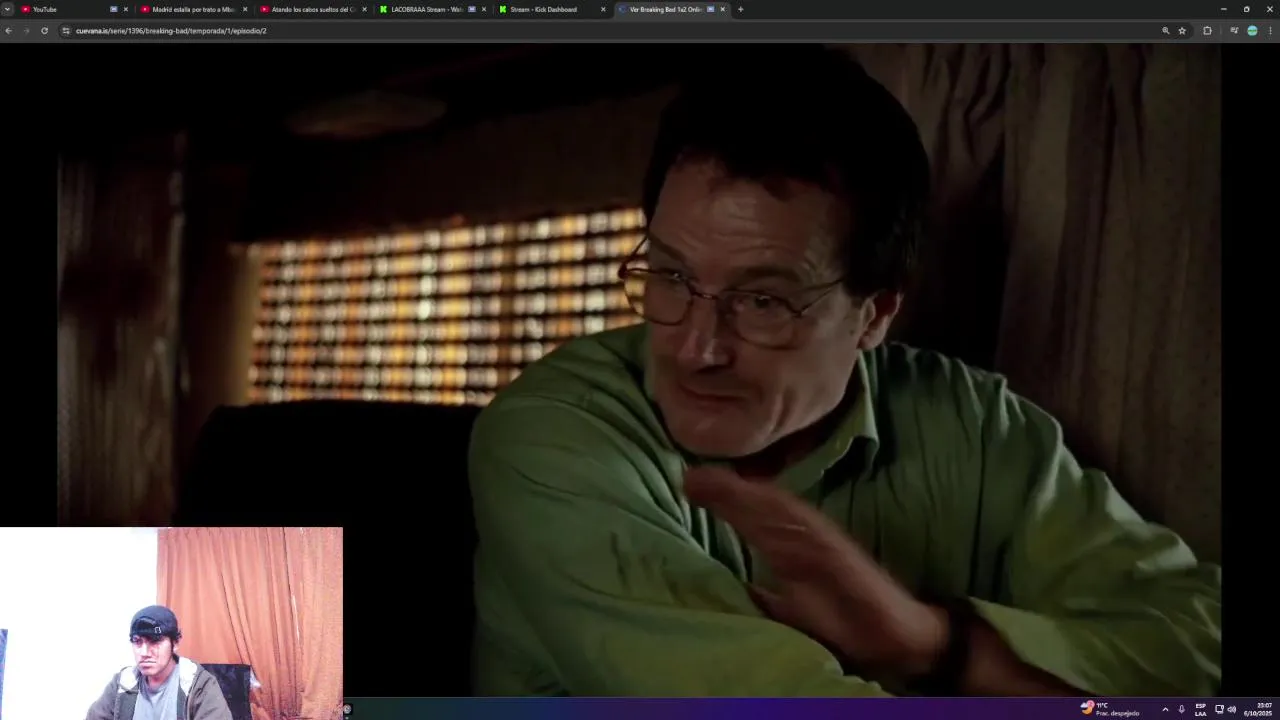Open the browser profile avatar
The height and width of the screenshot is (720, 1280).
pyautogui.click(x=1252, y=31)
